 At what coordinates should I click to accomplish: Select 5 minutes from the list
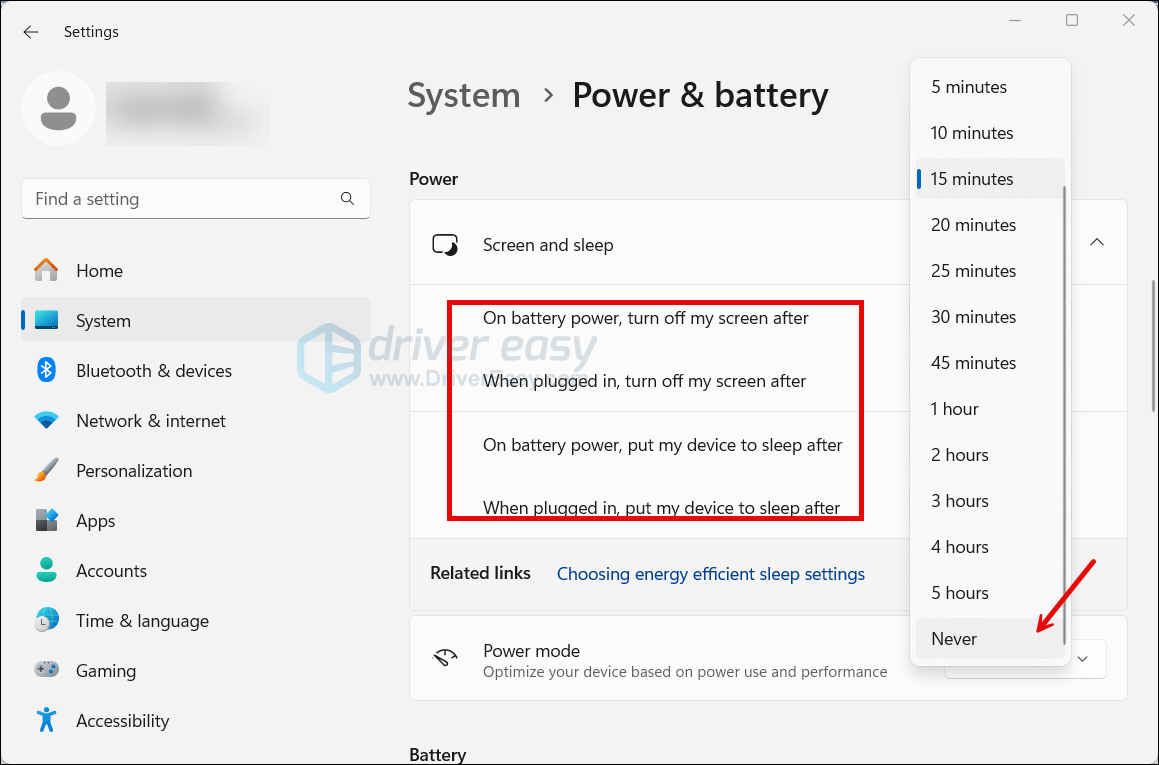coord(969,87)
